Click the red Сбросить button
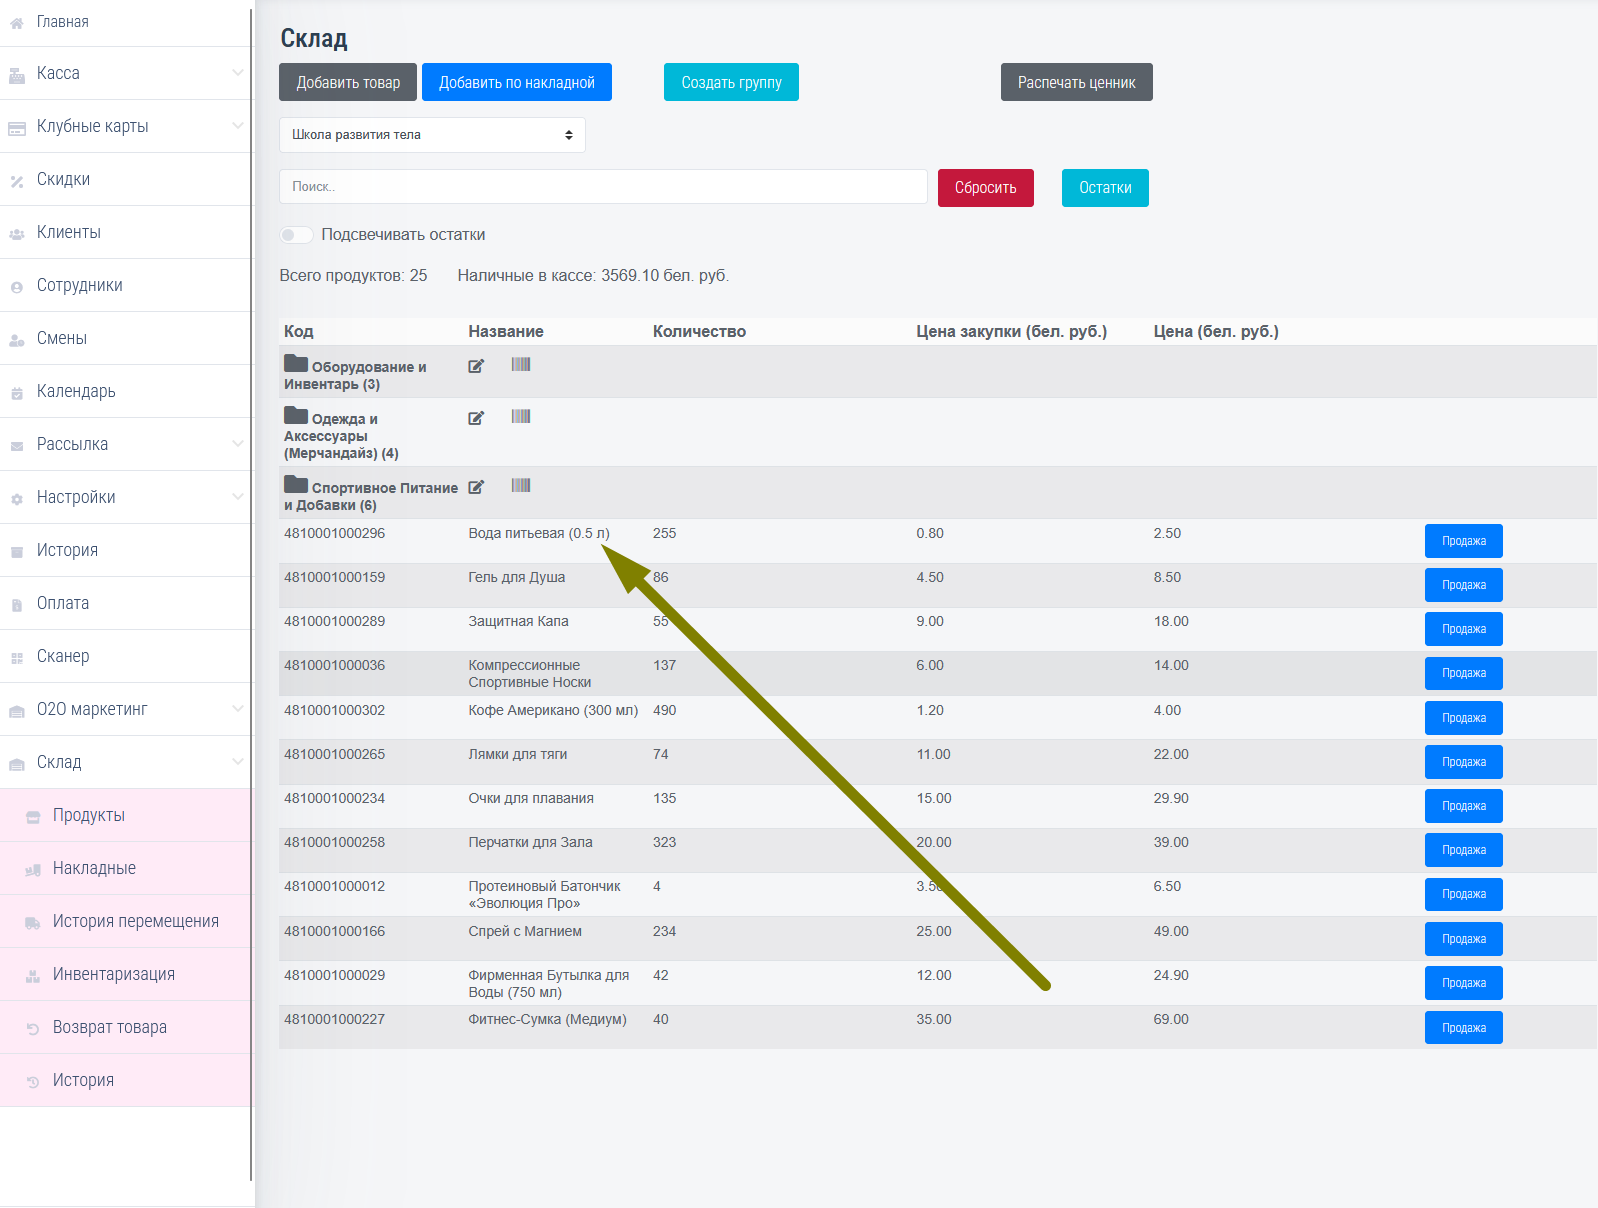Viewport: 1598px width, 1208px height. 985,188
